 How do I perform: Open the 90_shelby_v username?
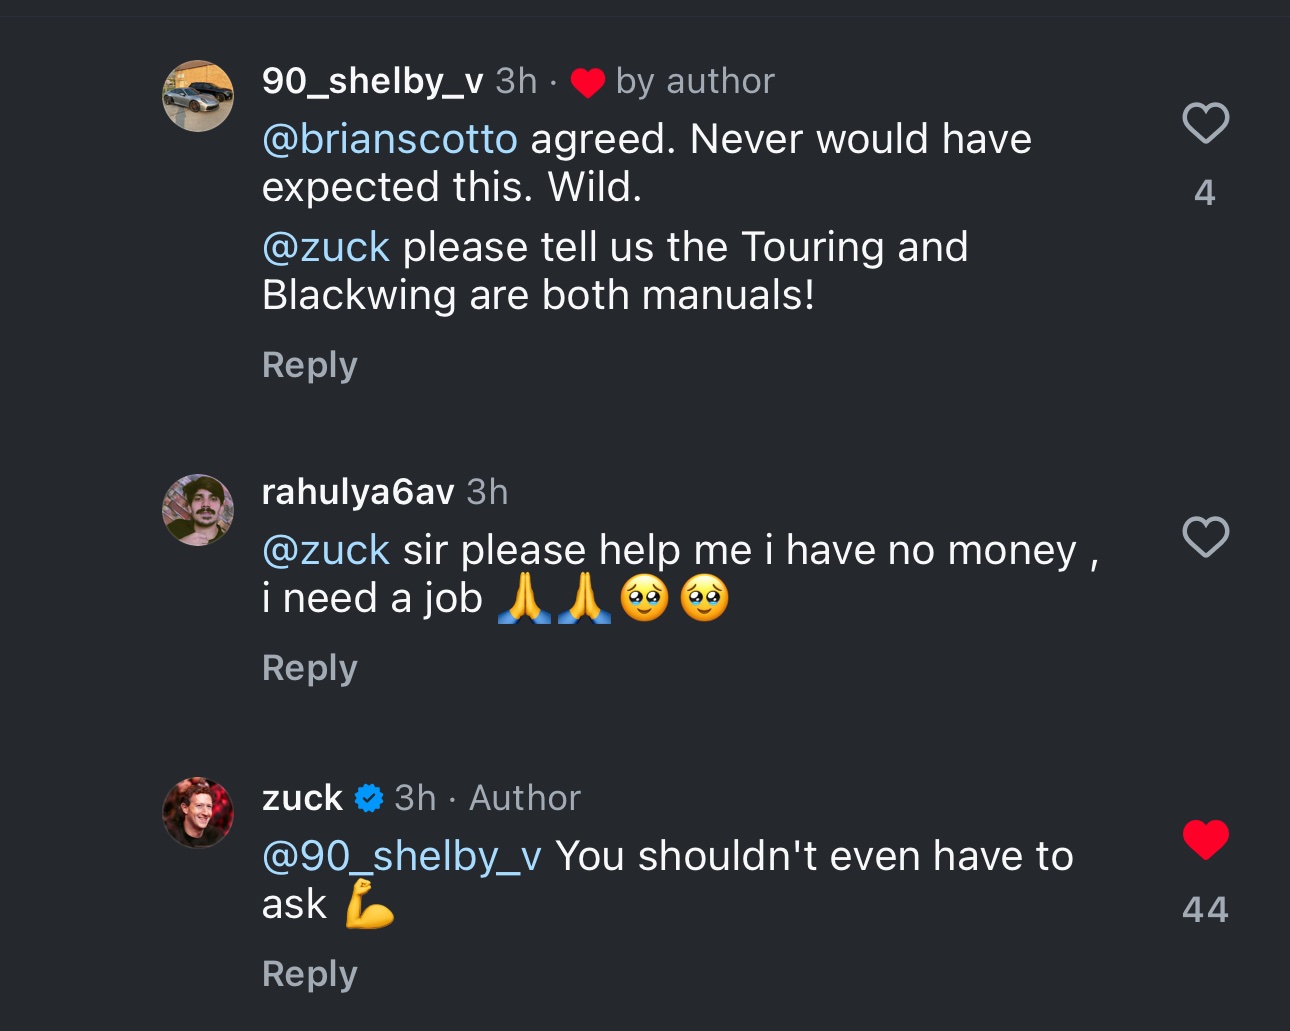(372, 81)
